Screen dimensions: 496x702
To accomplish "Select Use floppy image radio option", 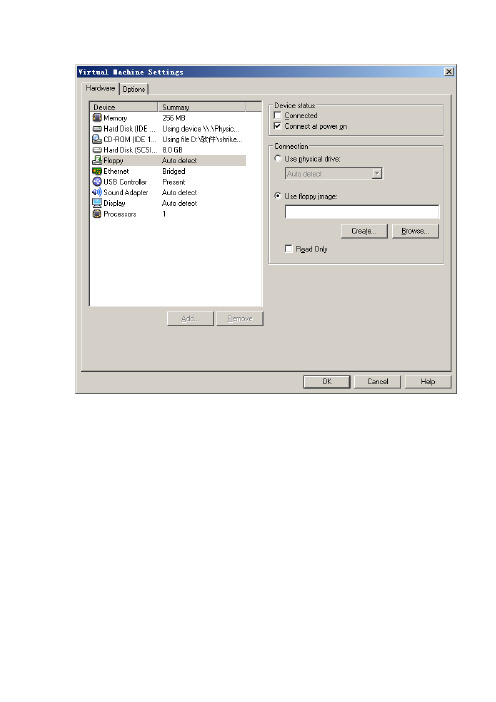I will [x=278, y=196].
